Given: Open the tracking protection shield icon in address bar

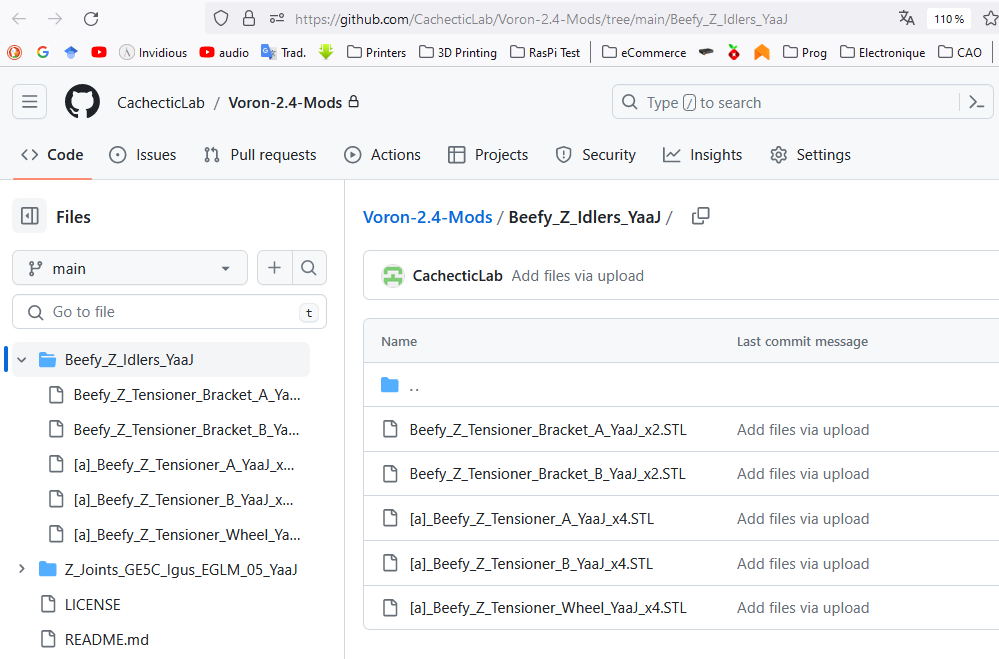Looking at the screenshot, I should tap(220, 18).
